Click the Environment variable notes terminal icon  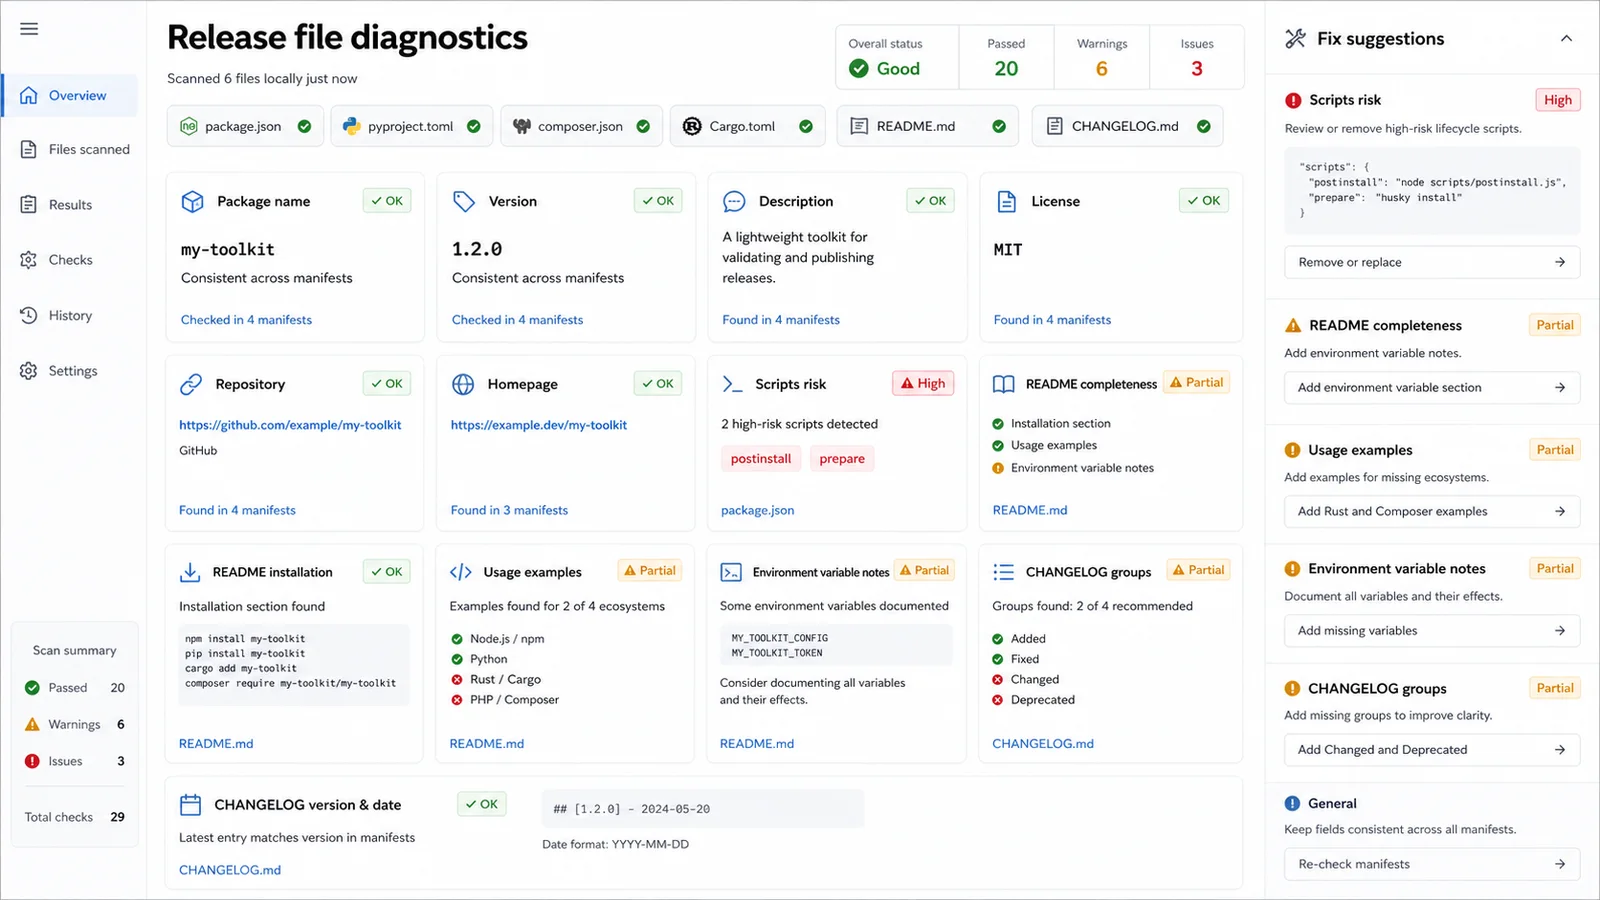(x=731, y=572)
